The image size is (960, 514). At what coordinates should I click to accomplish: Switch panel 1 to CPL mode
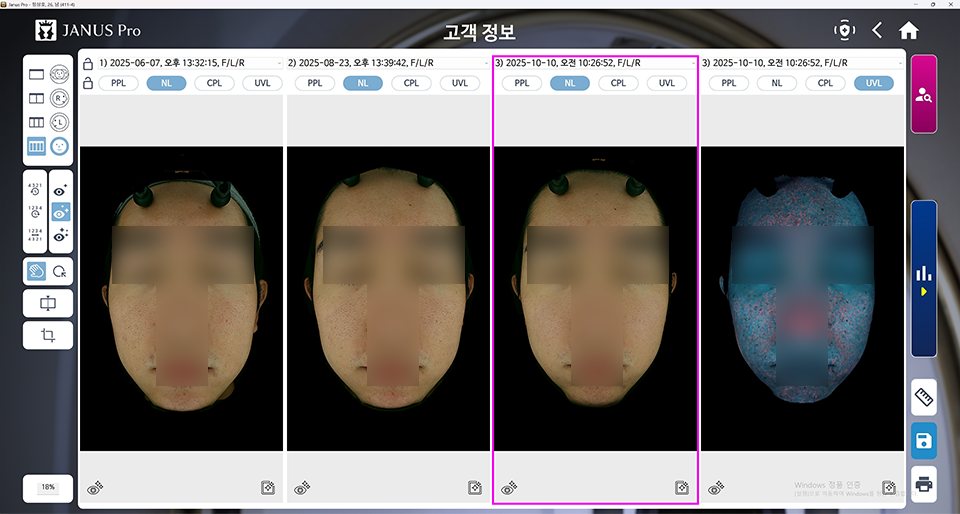tap(214, 83)
